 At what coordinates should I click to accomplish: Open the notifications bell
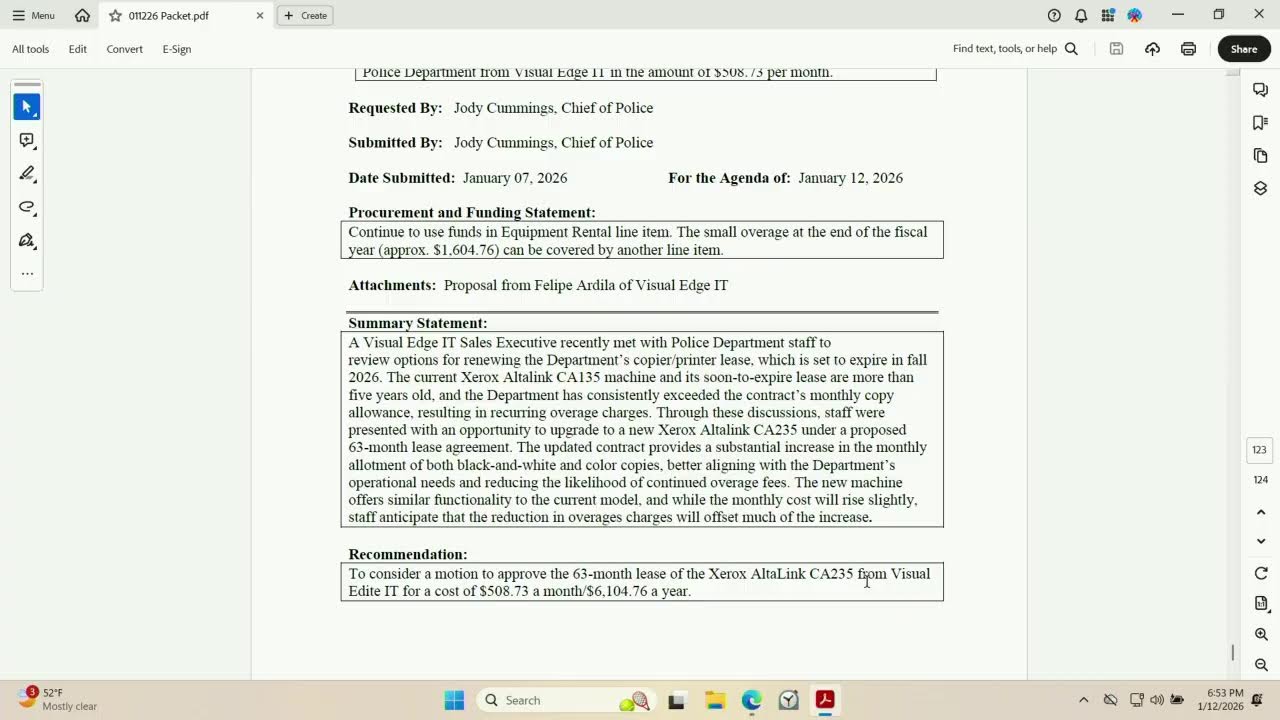(1081, 15)
